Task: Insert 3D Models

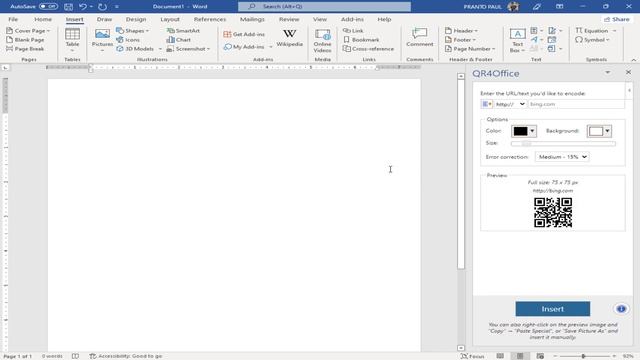Action: point(136,49)
